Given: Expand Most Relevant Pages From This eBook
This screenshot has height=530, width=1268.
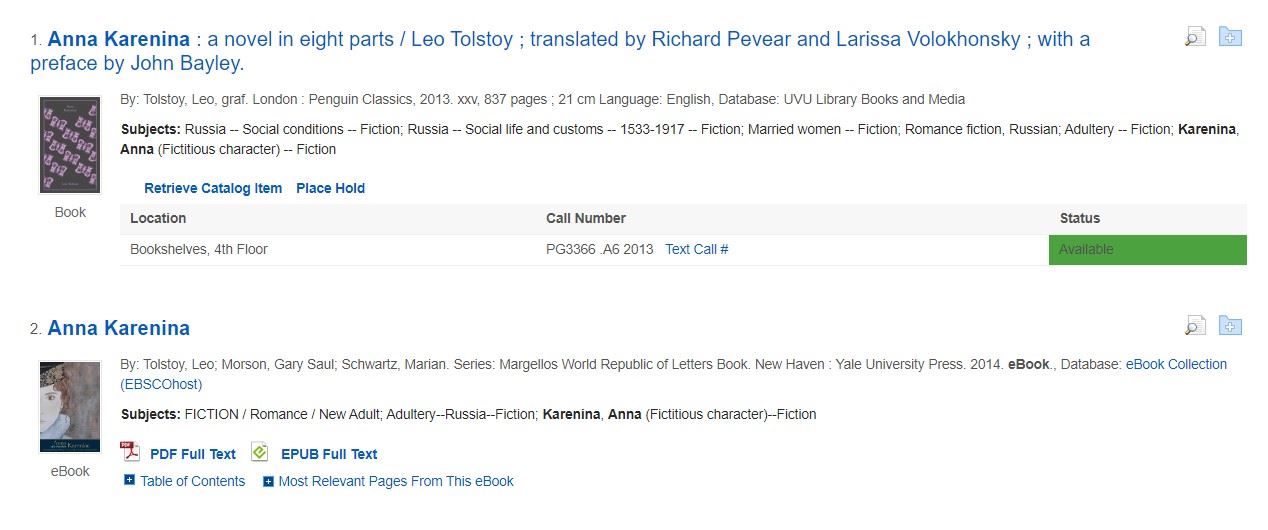Looking at the screenshot, I should (388, 481).
